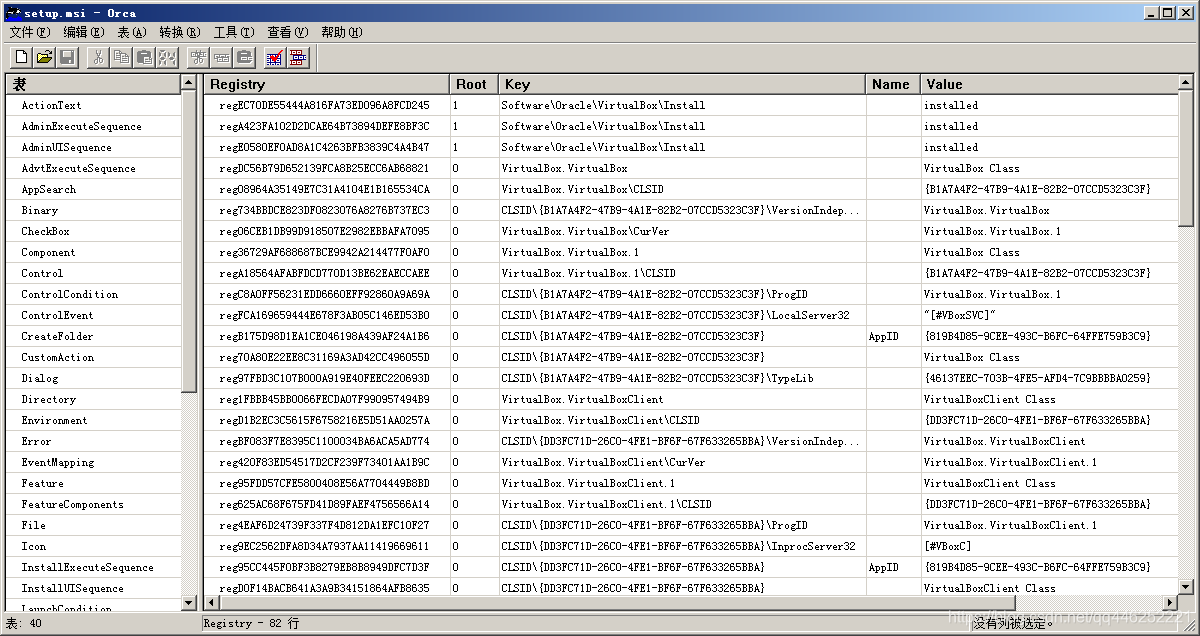Open the 工具(T) menu
Screen dimensions: 1200x636
[233, 32]
